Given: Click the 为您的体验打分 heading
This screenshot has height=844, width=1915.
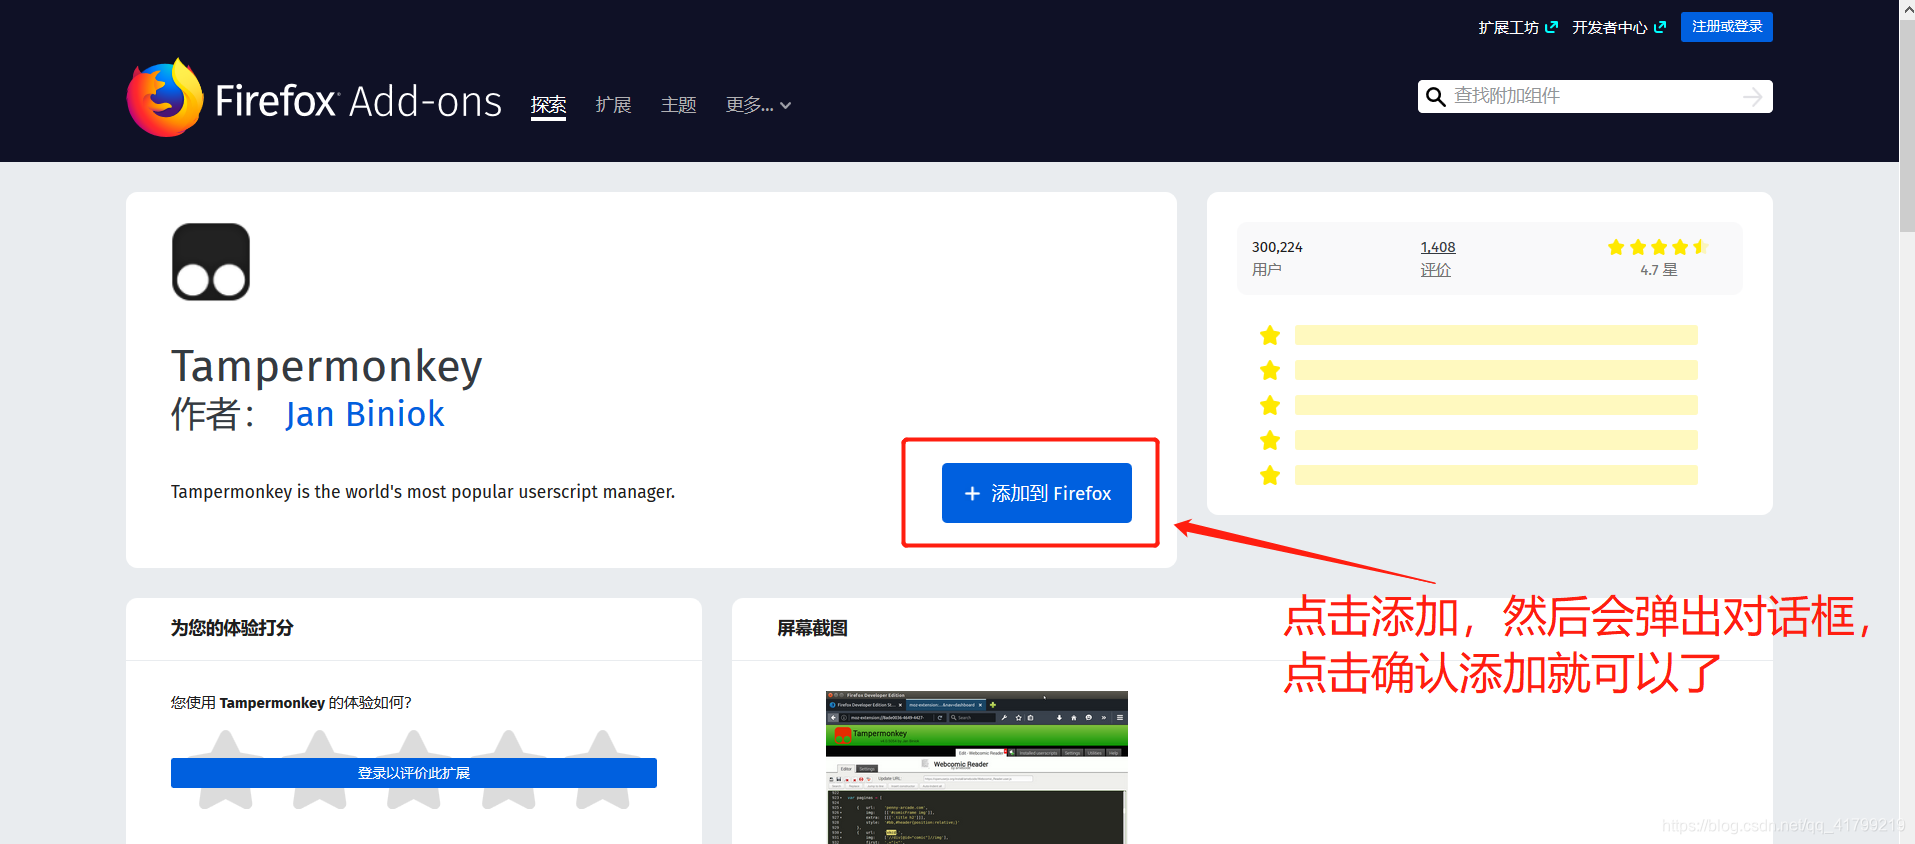Looking at the screenshot, I should [232, 628].
